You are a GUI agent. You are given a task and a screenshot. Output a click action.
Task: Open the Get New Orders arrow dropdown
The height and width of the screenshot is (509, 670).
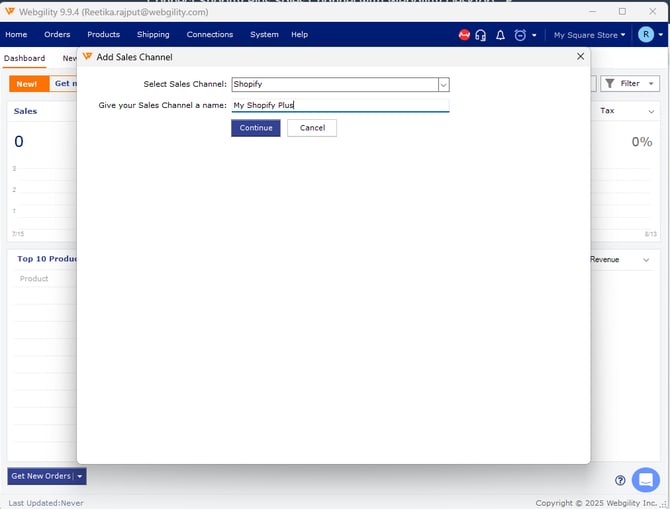80,476
